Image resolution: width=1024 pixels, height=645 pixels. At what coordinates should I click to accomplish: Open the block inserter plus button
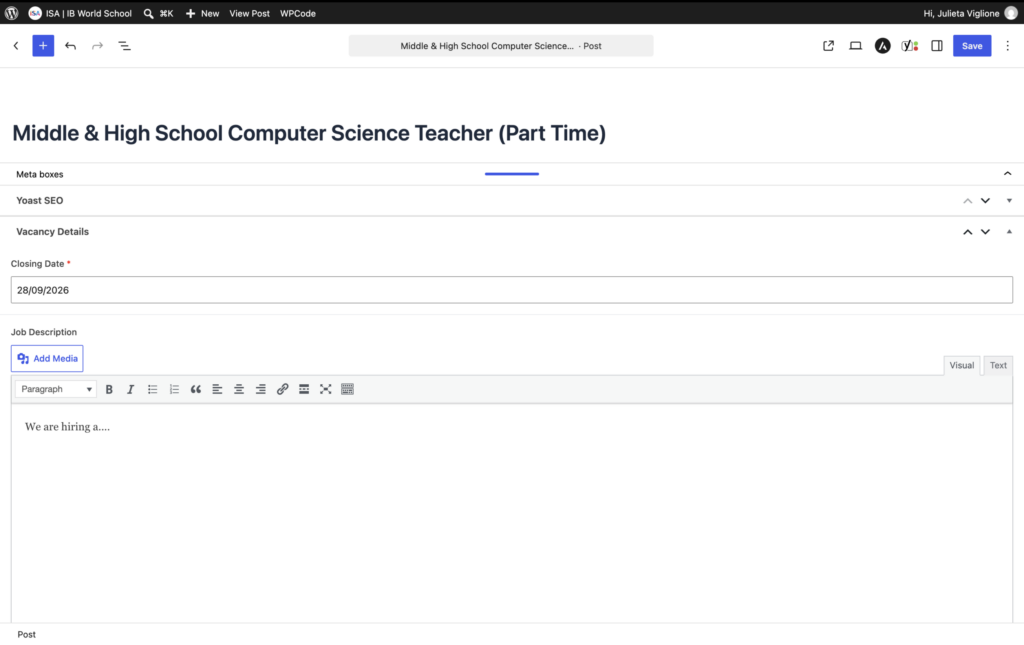[43, 46]
